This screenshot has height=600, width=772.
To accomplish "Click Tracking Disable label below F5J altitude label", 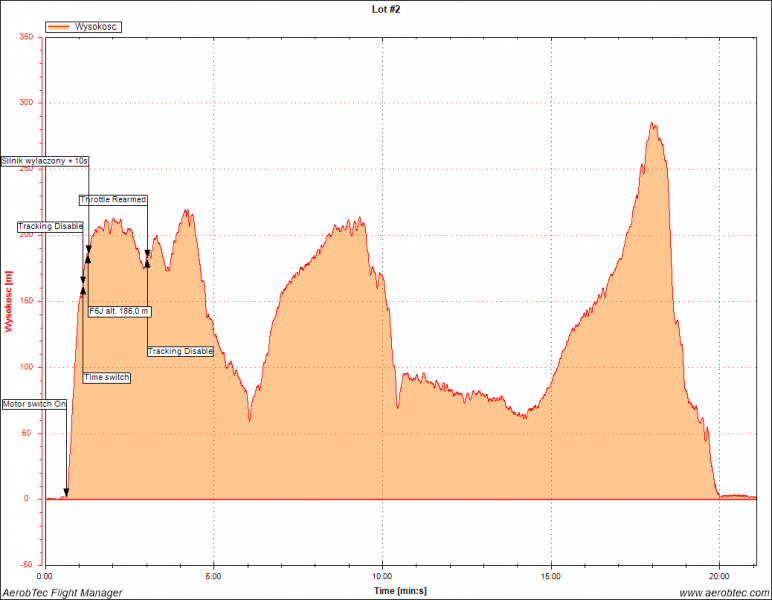I will click(180, 351).
